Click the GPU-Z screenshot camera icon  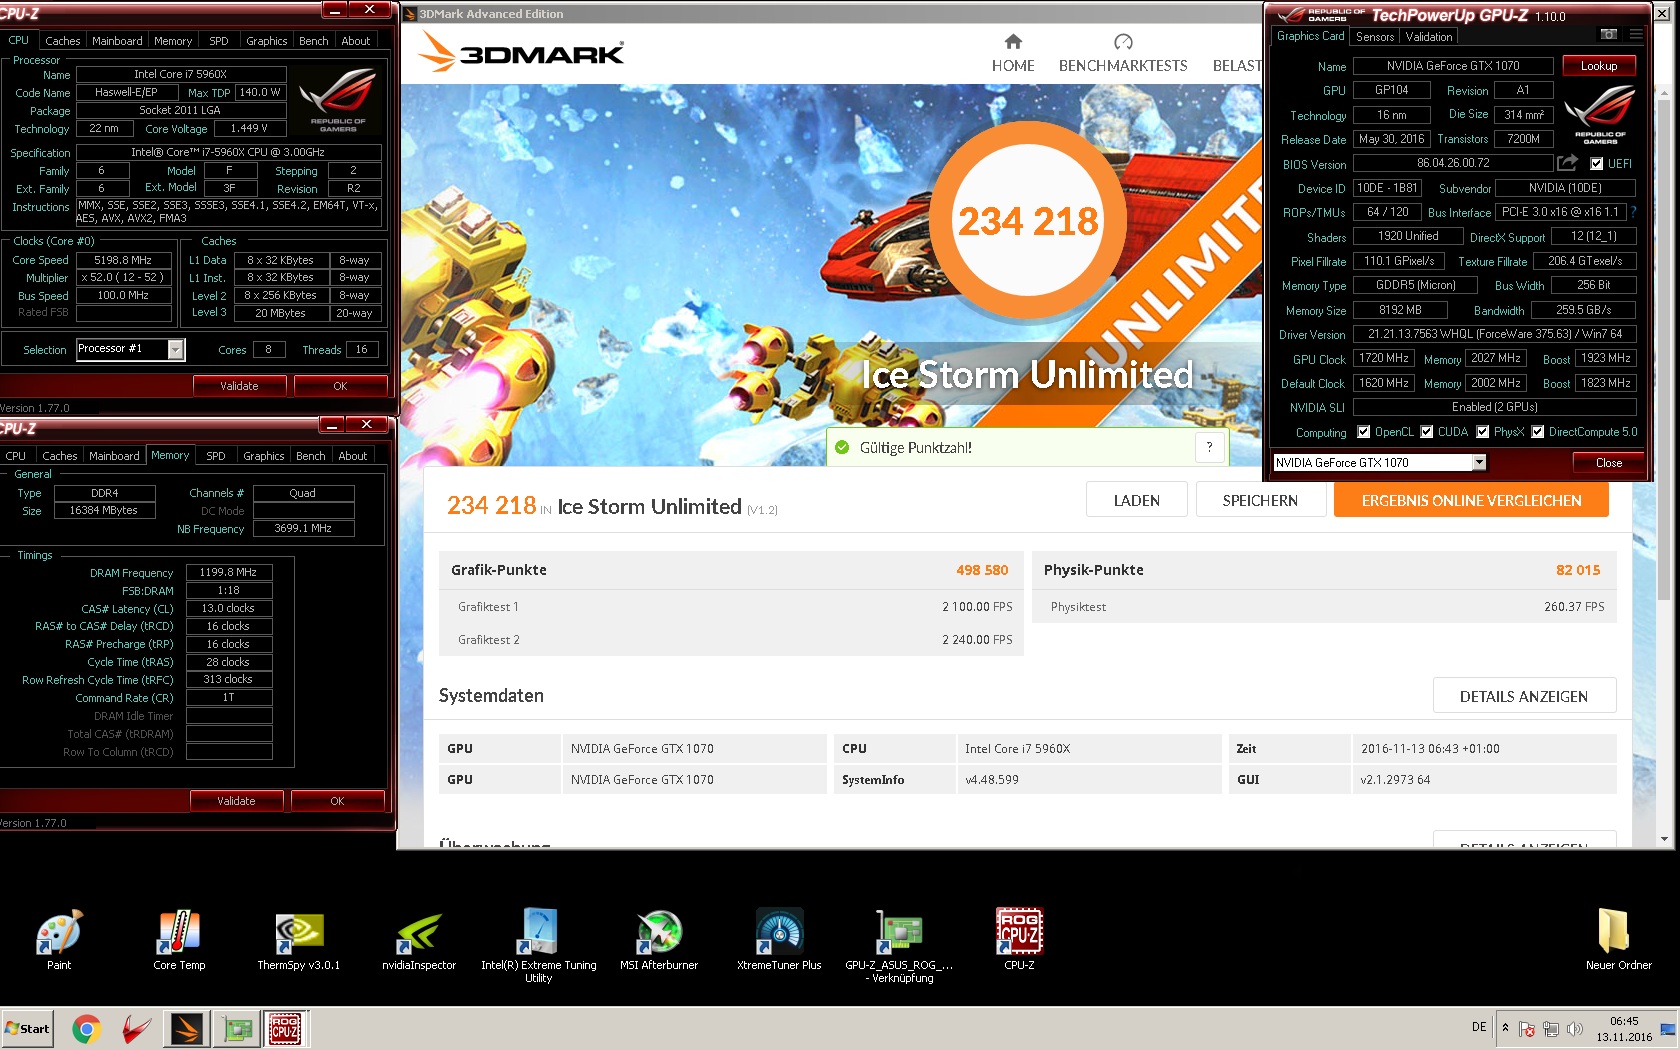(x=1609, y=35)
